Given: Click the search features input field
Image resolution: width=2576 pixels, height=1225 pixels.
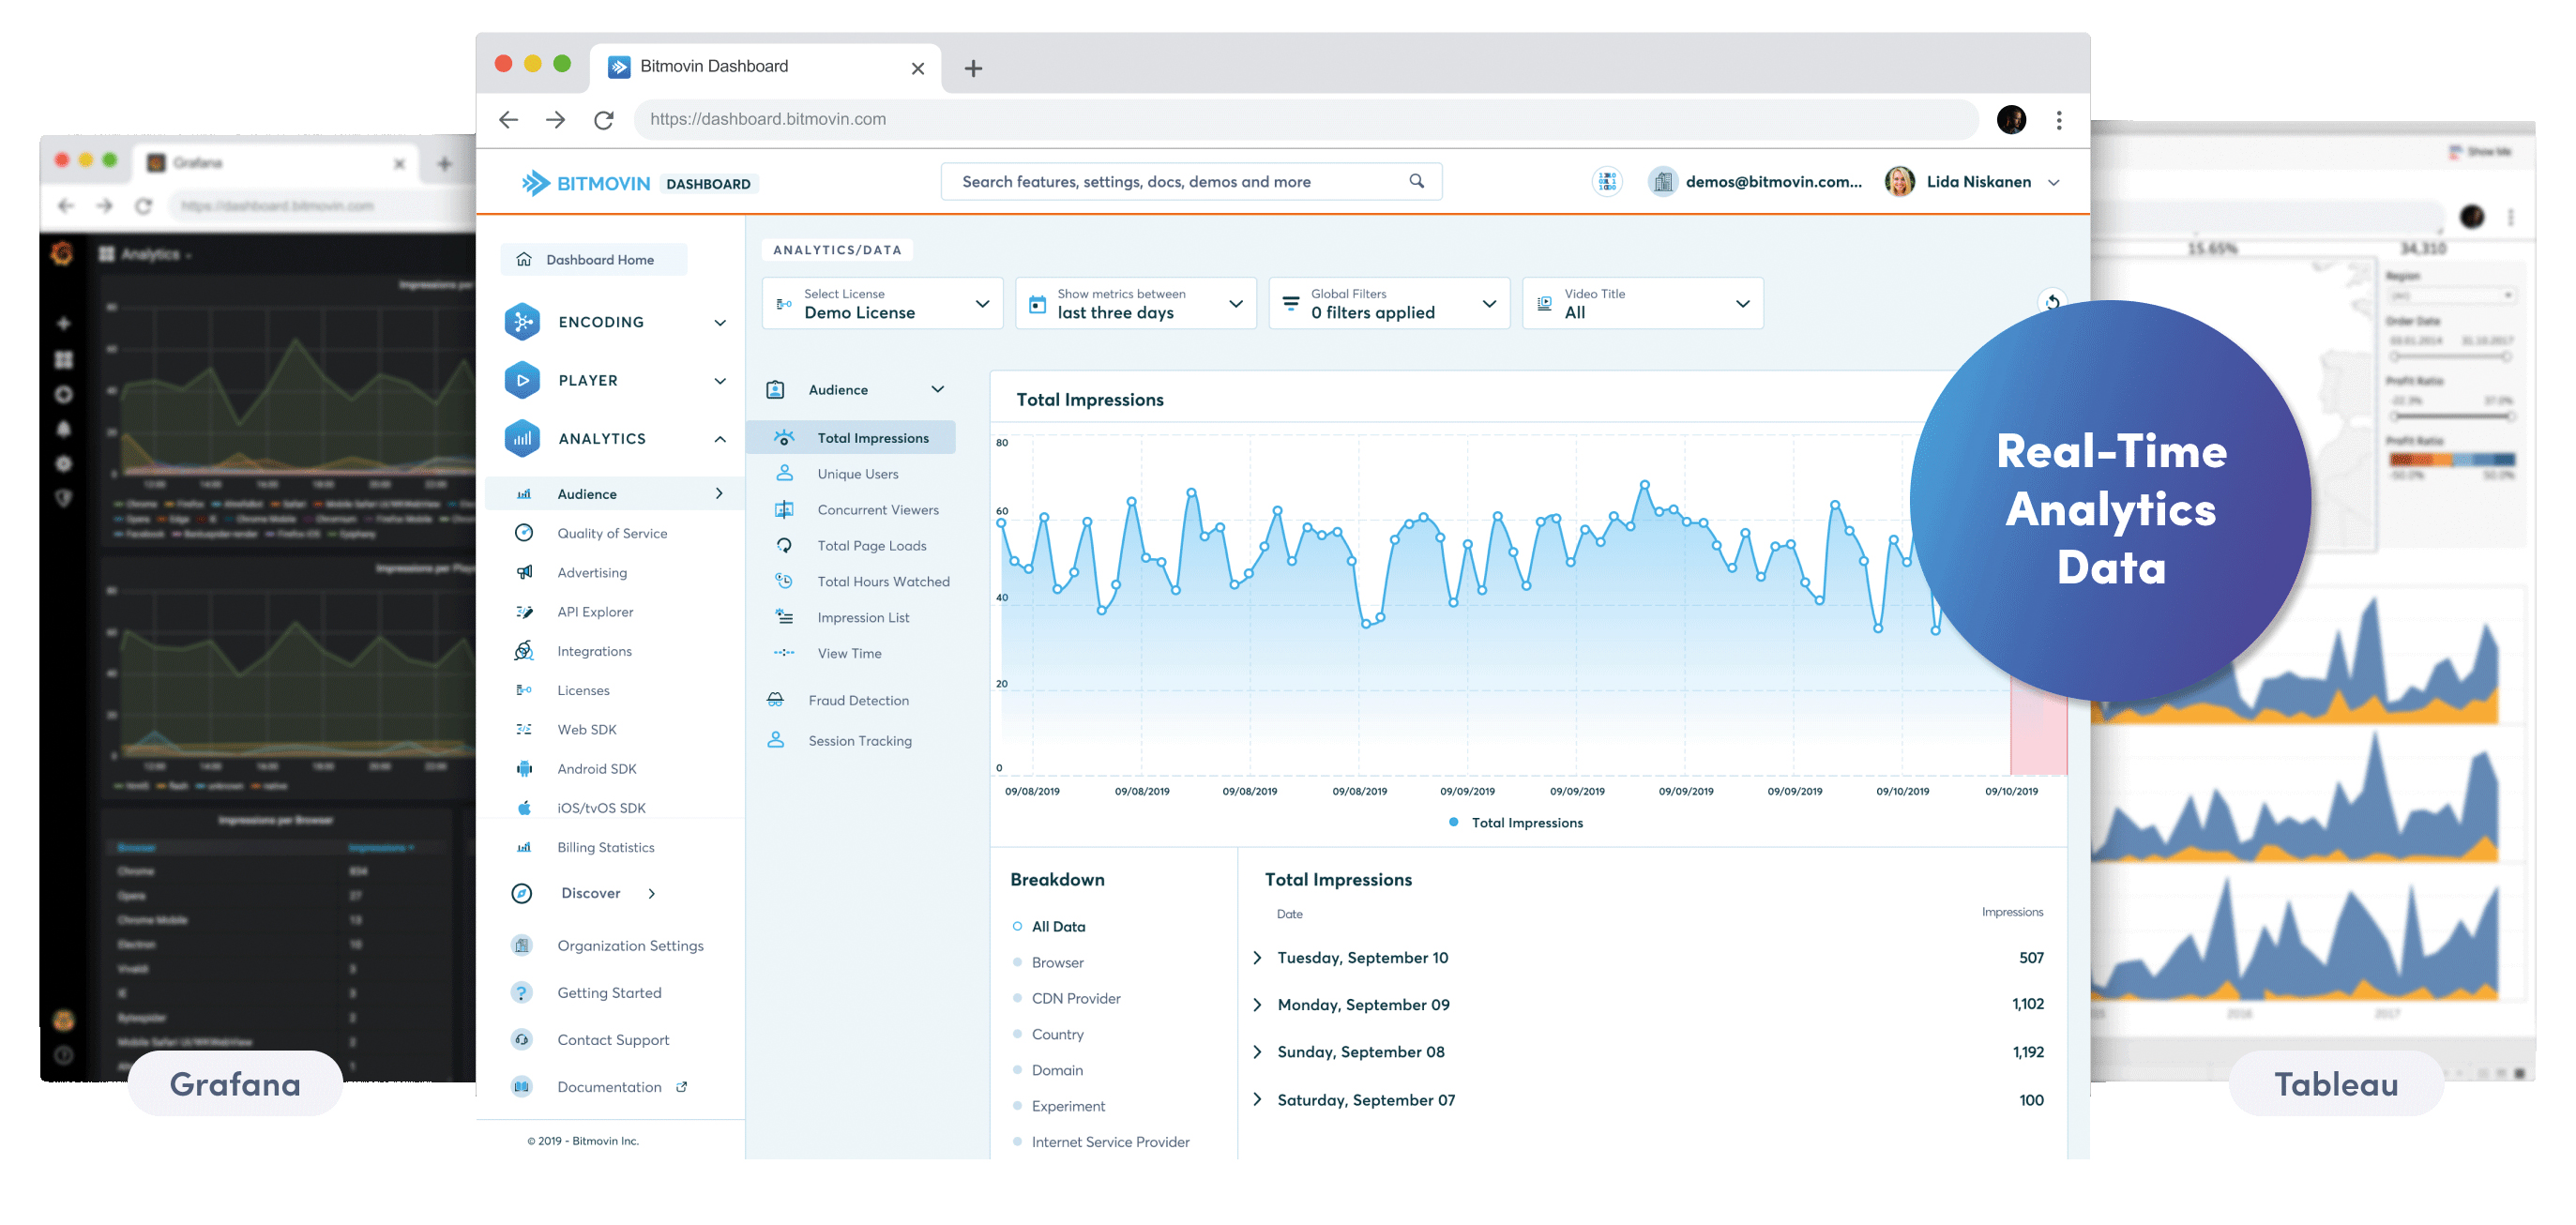Looking at the screenshot, I should click(1191, 181).
